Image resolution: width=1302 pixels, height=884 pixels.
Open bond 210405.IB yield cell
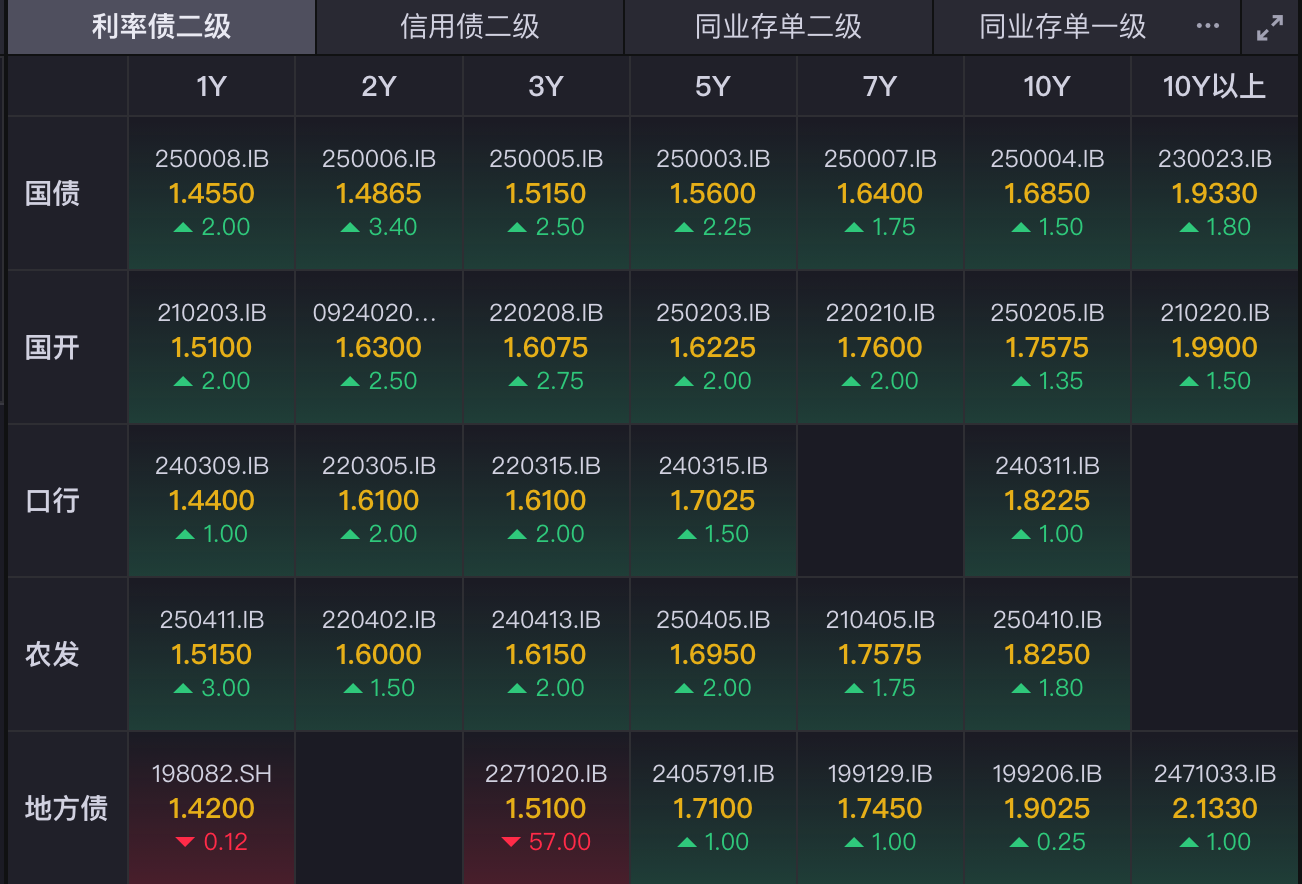(x=880, y=654)
